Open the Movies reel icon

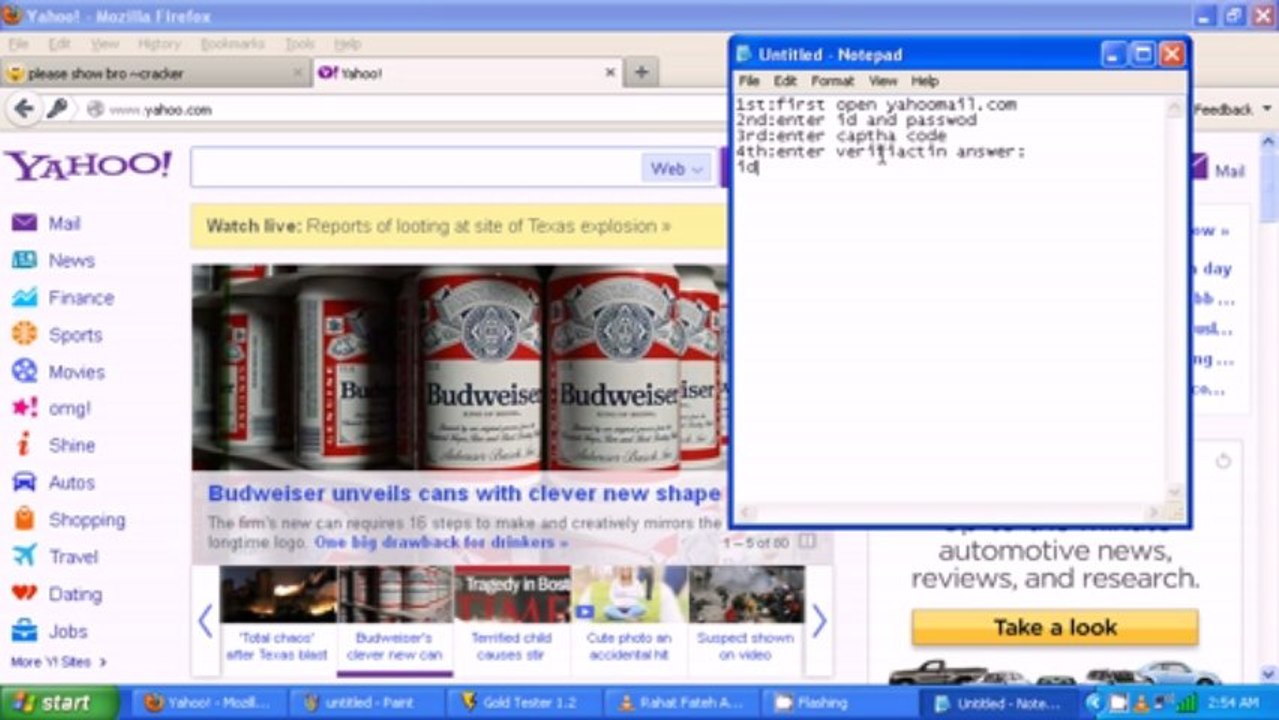point(24,371)
